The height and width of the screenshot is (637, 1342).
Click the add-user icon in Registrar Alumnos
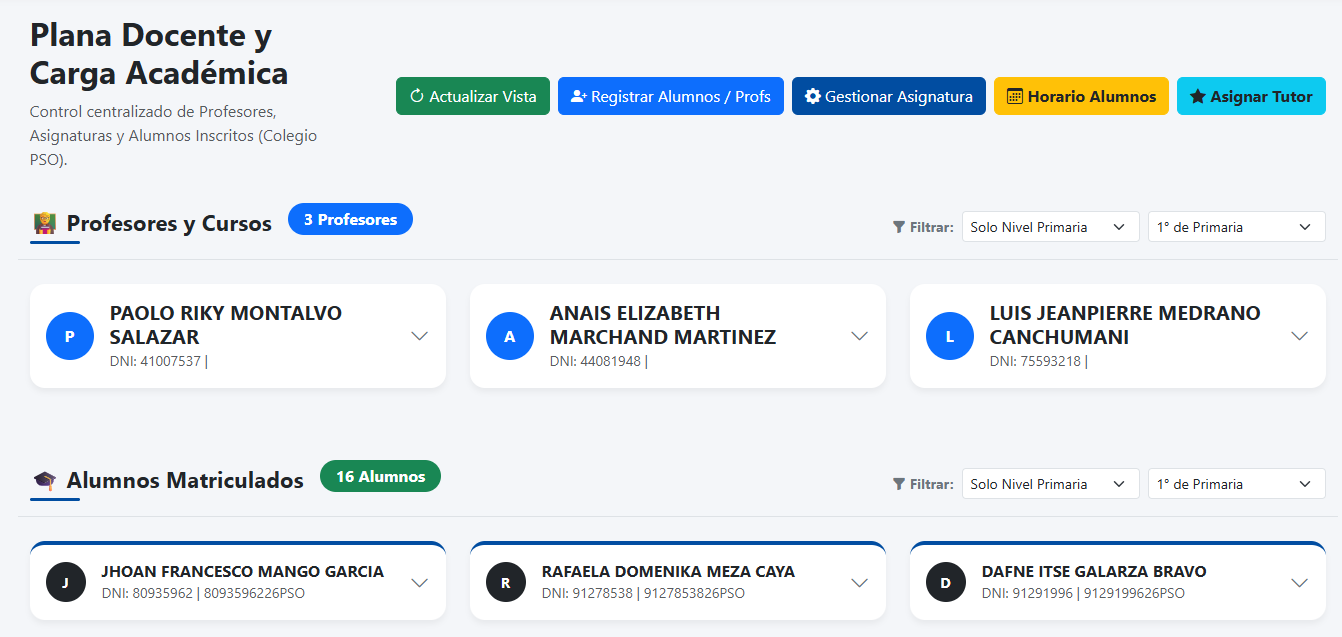tap(578, 97)
